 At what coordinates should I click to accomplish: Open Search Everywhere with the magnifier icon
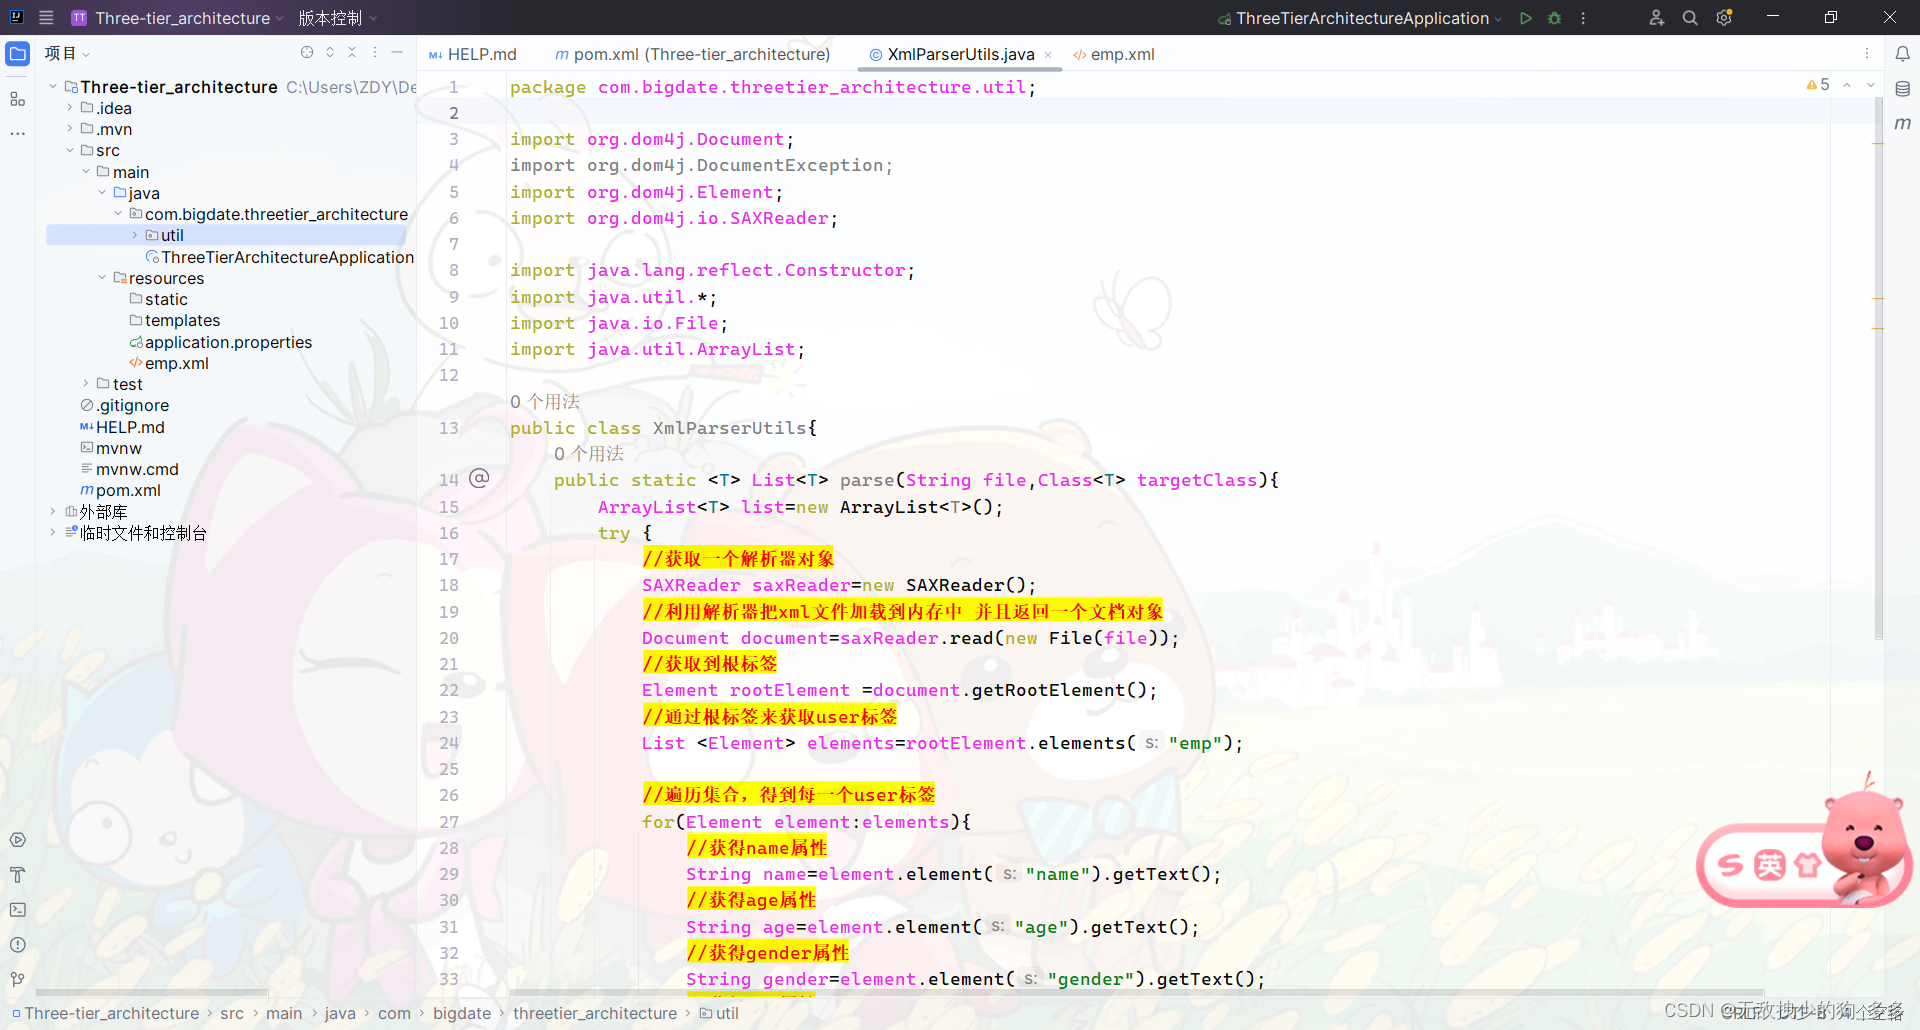1690,18
